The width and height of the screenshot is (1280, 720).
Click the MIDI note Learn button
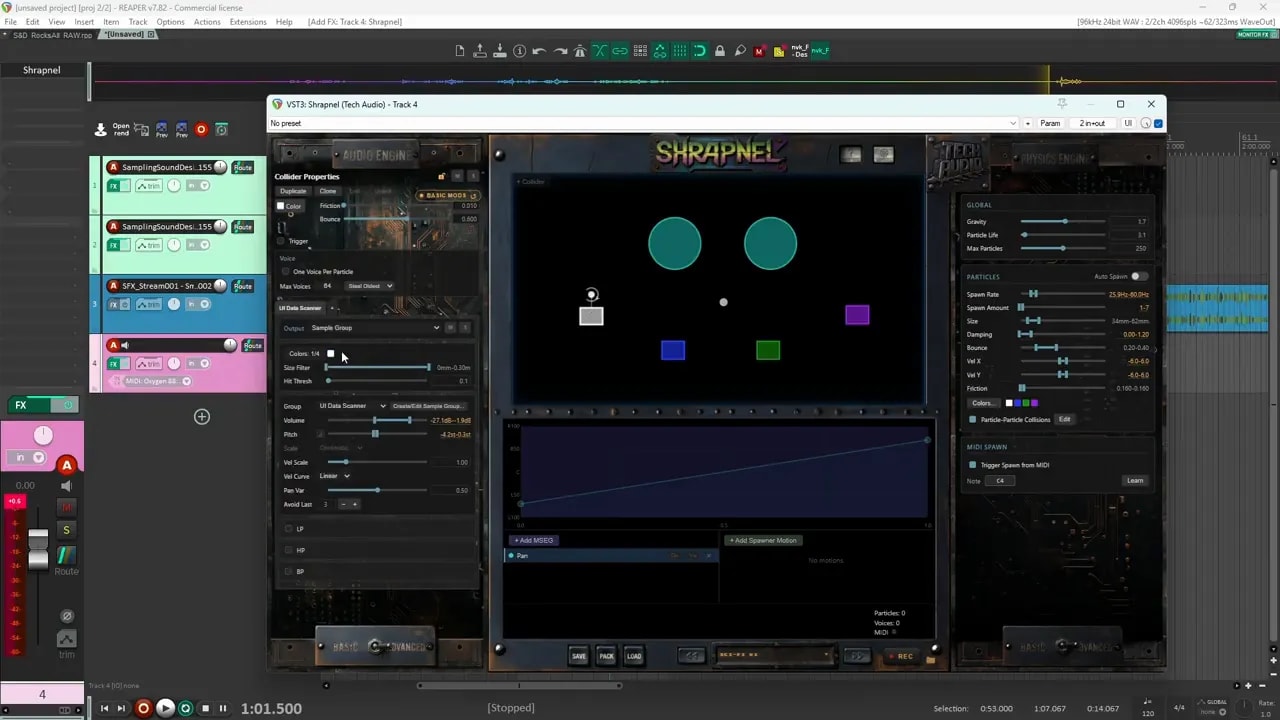[1135, 481]
